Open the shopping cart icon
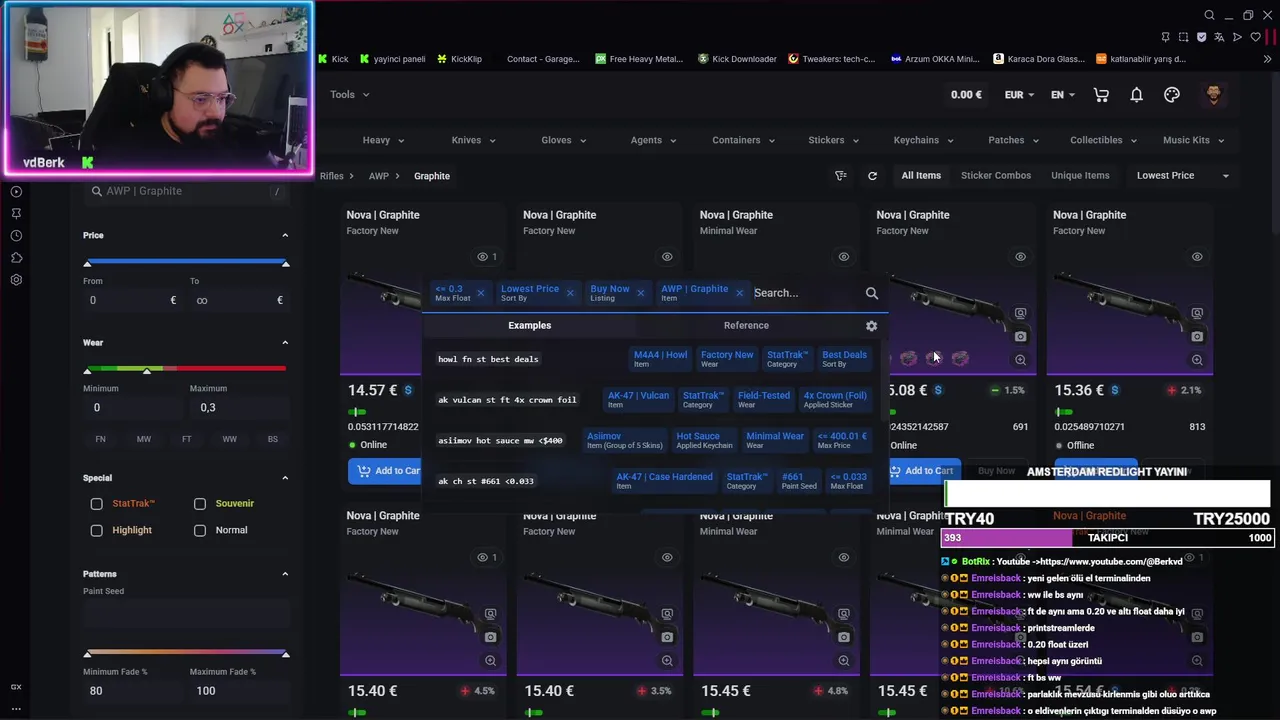1280x720 pixels. pyautogui.click(x=1101, y=95)
